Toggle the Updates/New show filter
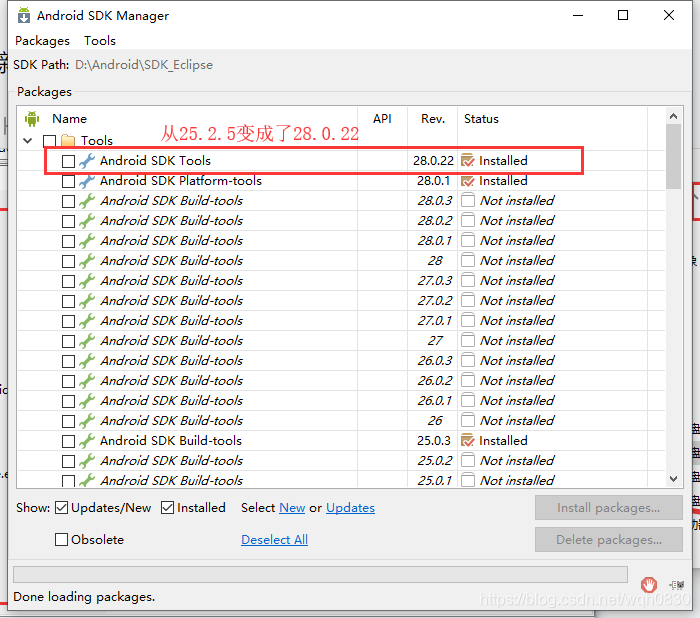 coord(61,508)
